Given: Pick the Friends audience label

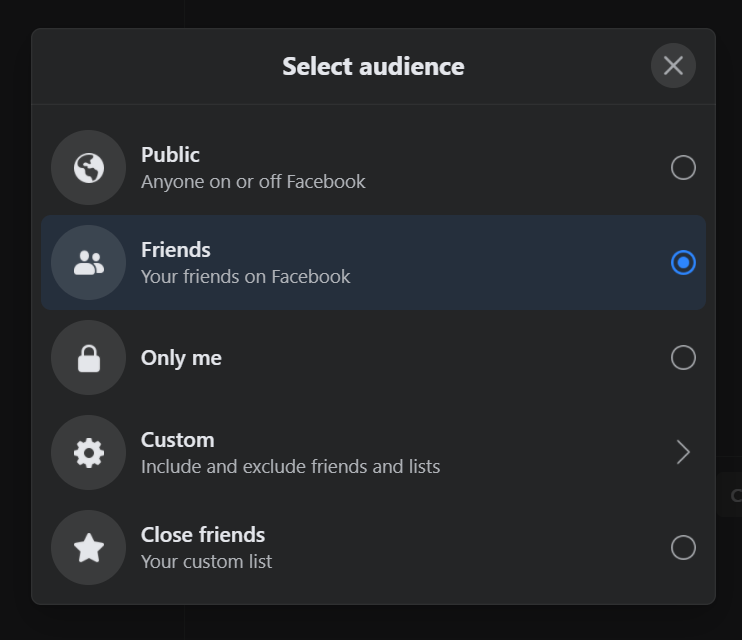Looking at the screenshot, I should click(176, 250).
